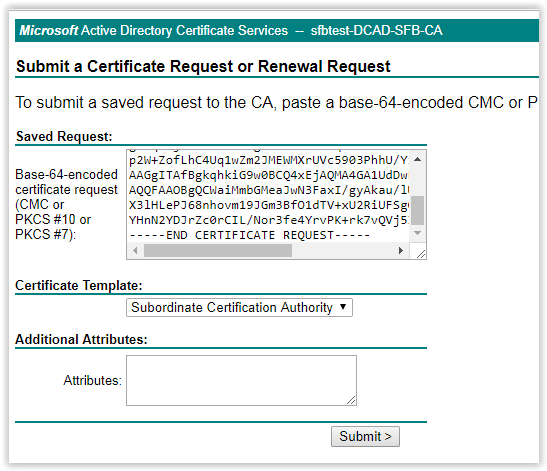
Task: Click the sfbtest-DCAD-SFB-CA name in banner
Action: [x=376, y=31]
